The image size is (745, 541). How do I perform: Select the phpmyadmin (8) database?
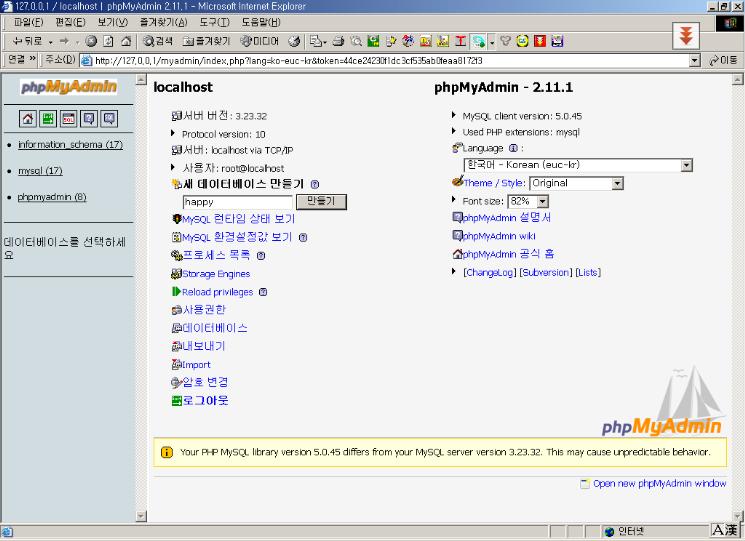[x=52, y=197]
